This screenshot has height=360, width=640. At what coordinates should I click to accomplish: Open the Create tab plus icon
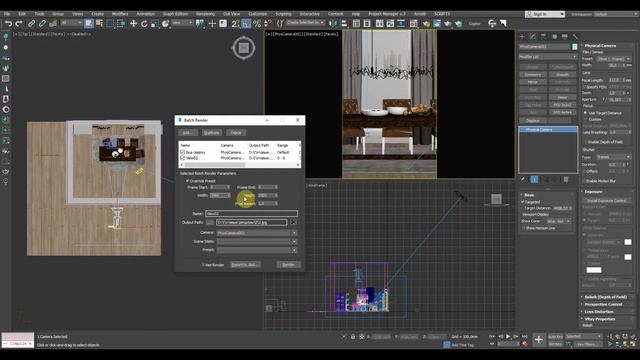522,37
